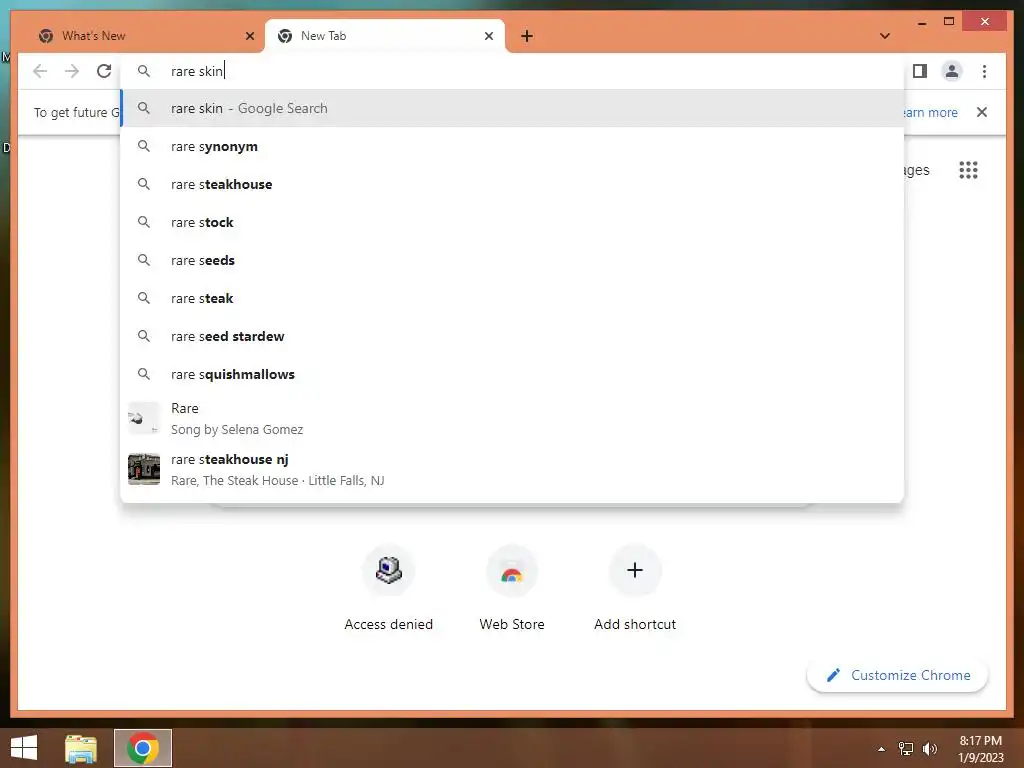The width and height of the screenshot is (1024, 768).
Task: Click the browser forward arrow
Action: click(x=72, y=71)
